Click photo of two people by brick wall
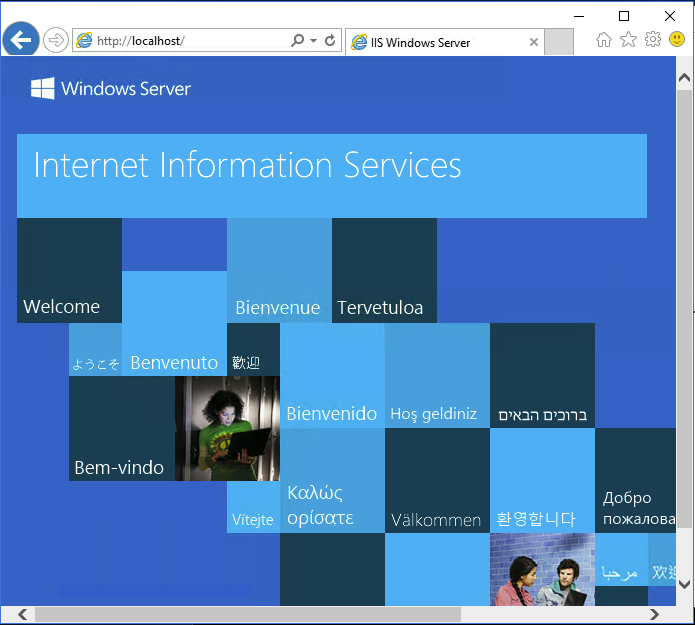The height and width of the screenshot is (625, 695). [543, 569]
